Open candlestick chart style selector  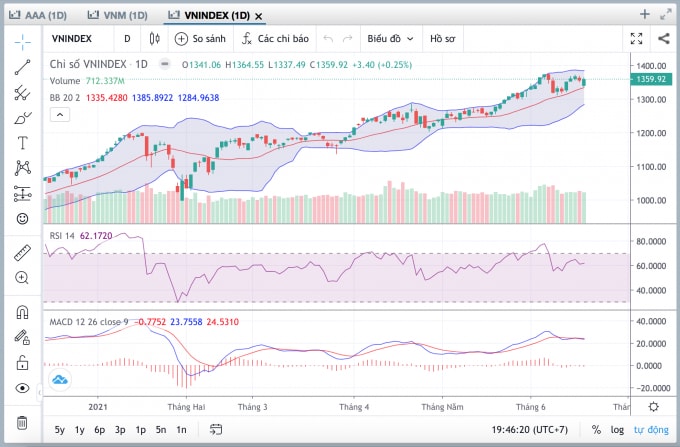[x=155, y=39]
